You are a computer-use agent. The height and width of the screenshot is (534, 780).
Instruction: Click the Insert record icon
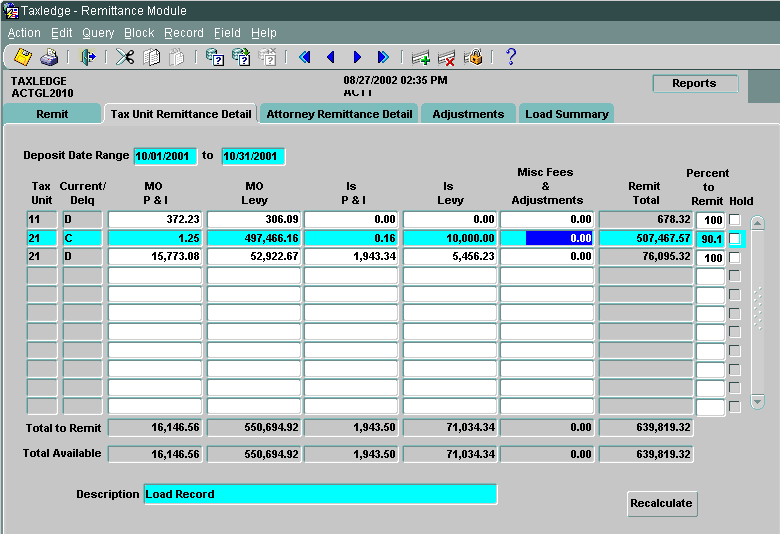click(420, 57)
